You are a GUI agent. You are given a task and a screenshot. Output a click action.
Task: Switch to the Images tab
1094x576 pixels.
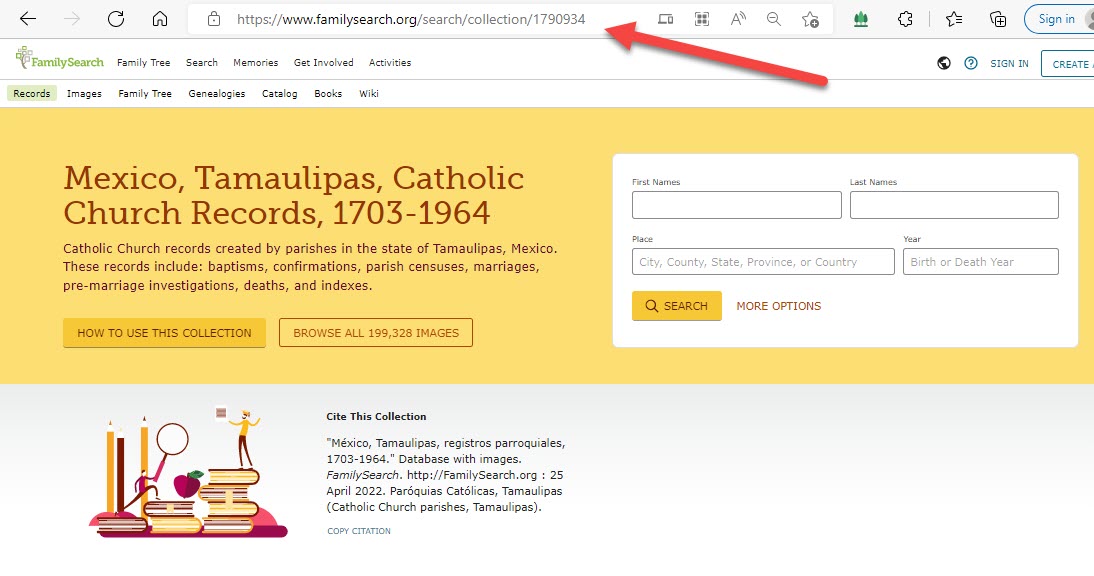click(84, 93)
